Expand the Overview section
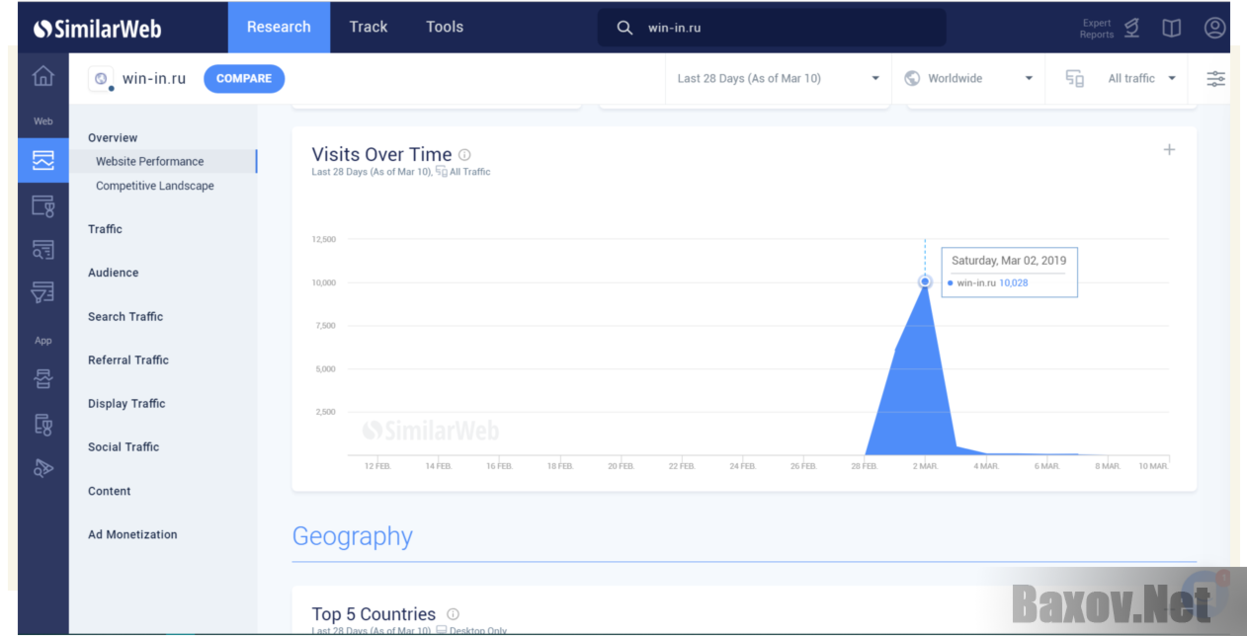 [x=113, y=138]
